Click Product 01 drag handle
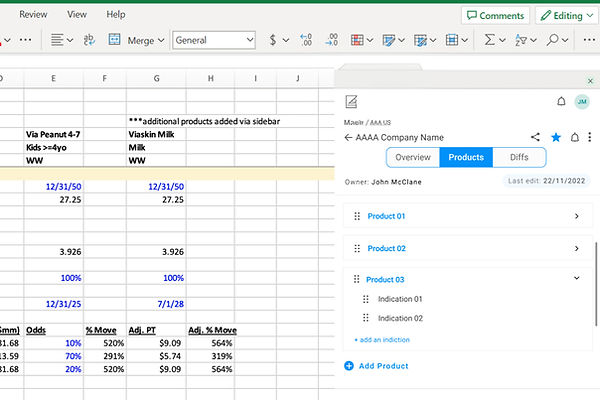Image resolution: width=600 pixels, height=400 pixels. pyautogui.click(x=357, y=216)
